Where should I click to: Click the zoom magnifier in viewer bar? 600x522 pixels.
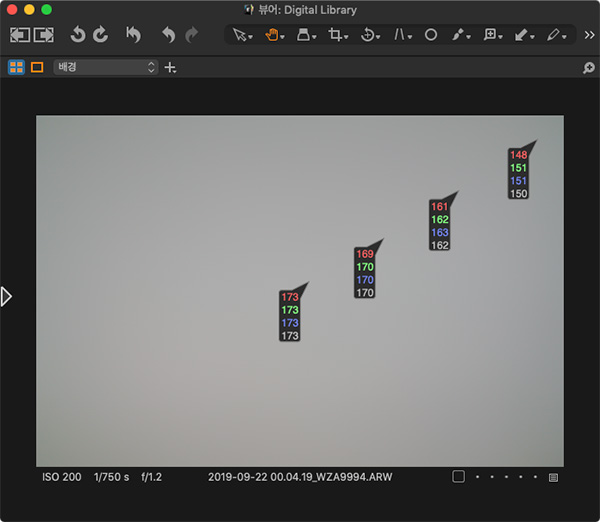589,67
